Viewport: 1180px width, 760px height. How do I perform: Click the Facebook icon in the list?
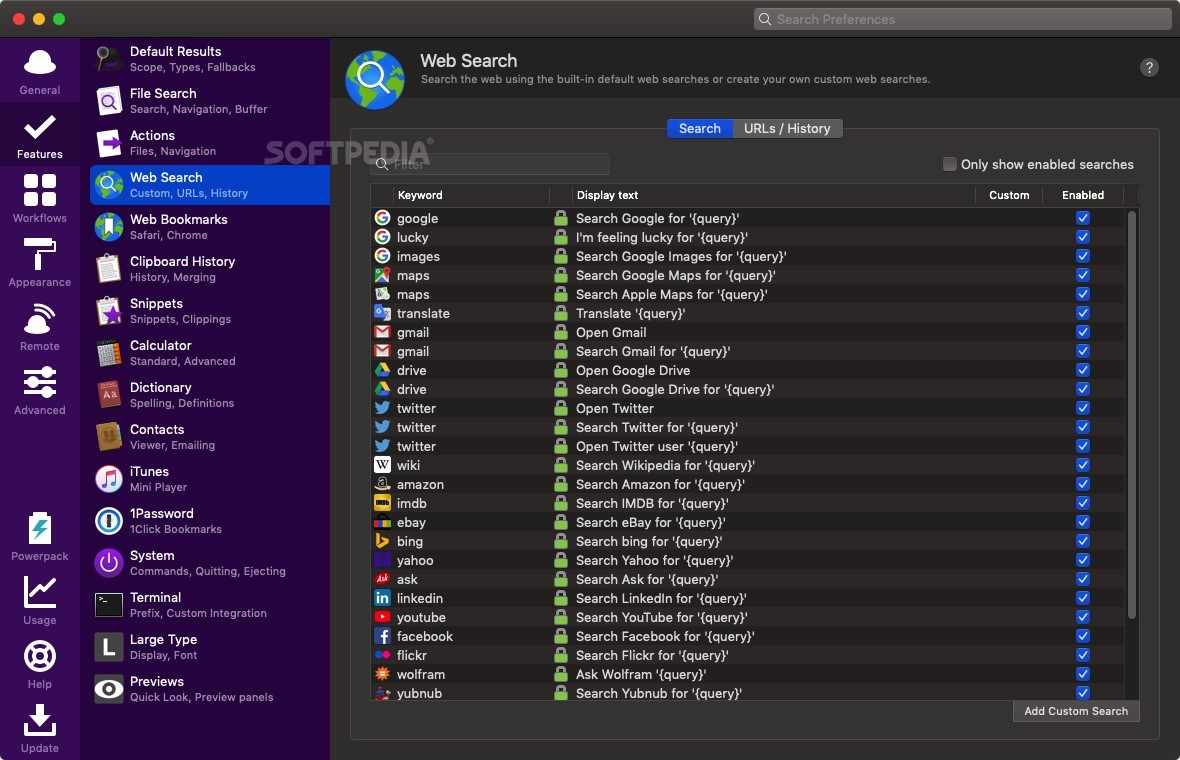382,636
